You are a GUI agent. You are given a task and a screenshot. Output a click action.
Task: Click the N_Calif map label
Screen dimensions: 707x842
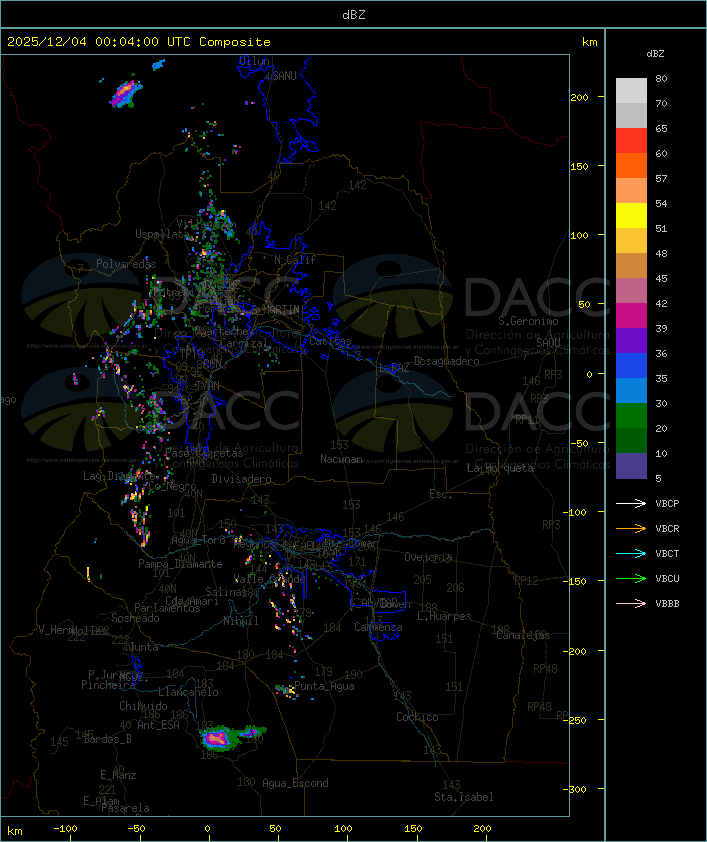pyautogui.click(x=295, y=260)
